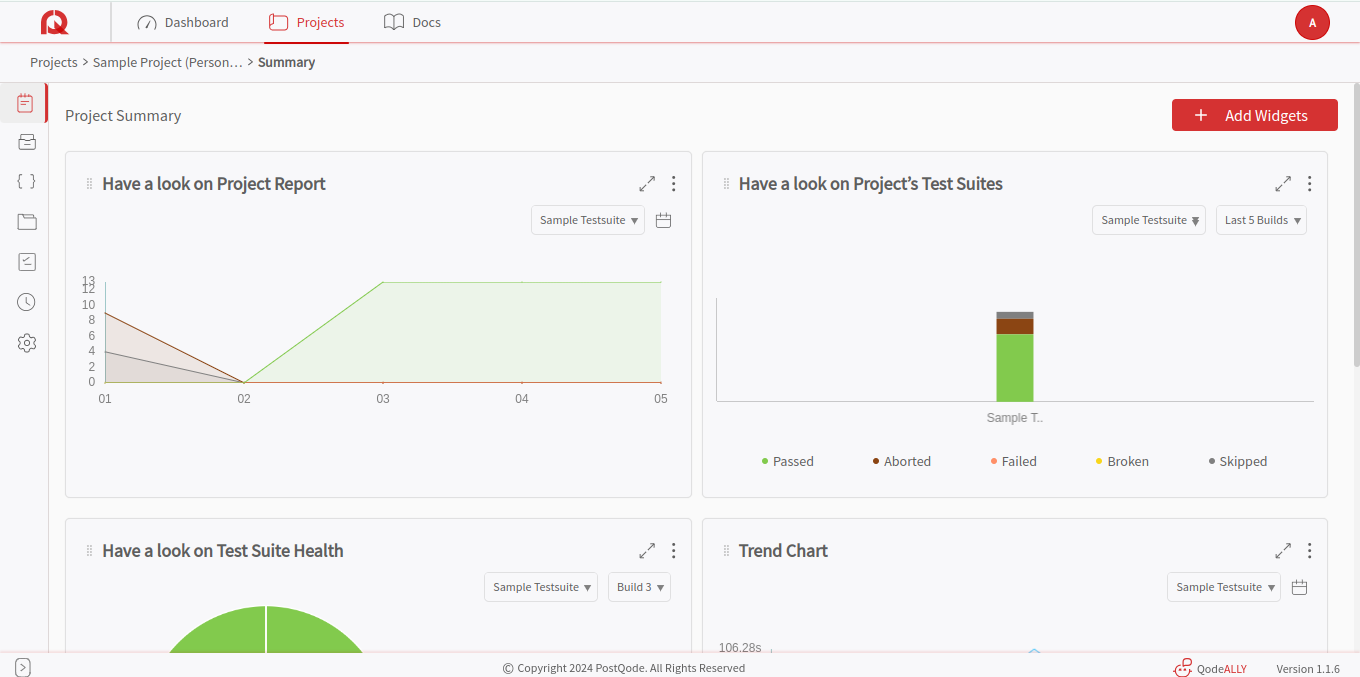Screen dimensions: 1360x677
Task: Toggle the Passed legend item
Action: 788,461
